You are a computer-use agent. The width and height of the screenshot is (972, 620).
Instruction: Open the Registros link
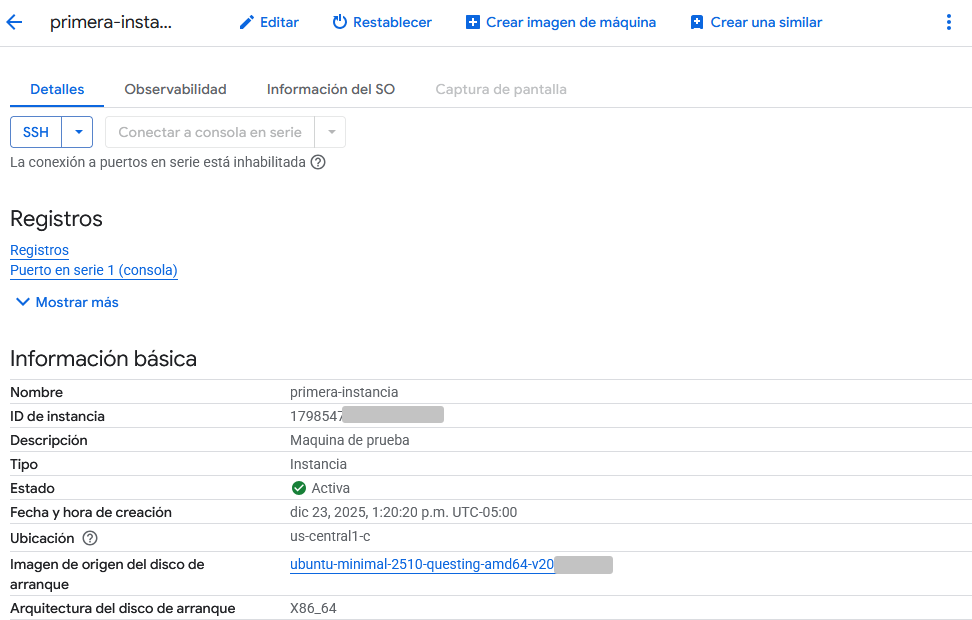[39, 250]
